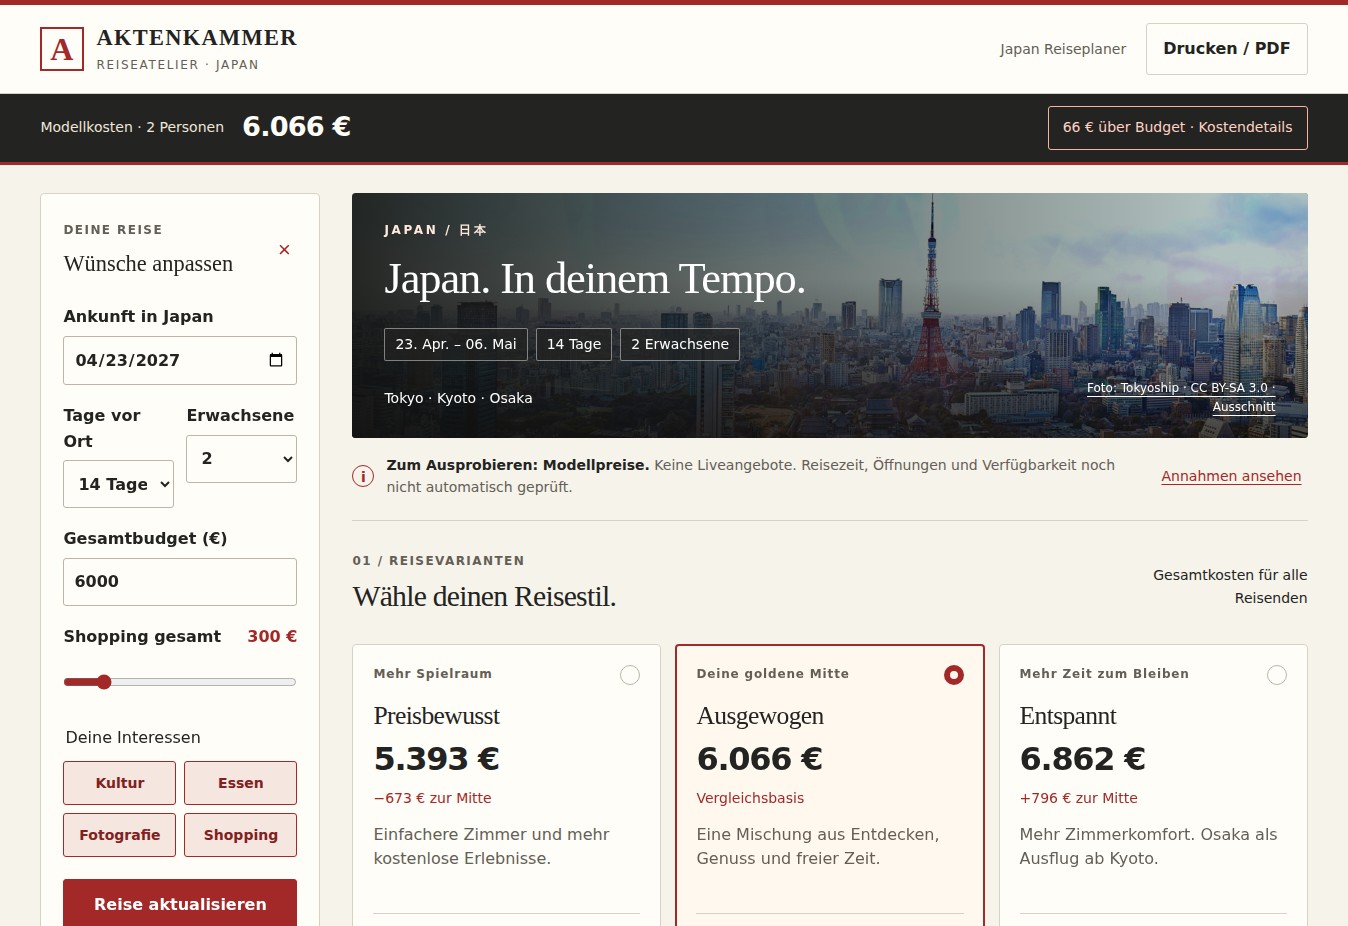Select the Entspannt travel style radio

click(x=1277, y=675)
